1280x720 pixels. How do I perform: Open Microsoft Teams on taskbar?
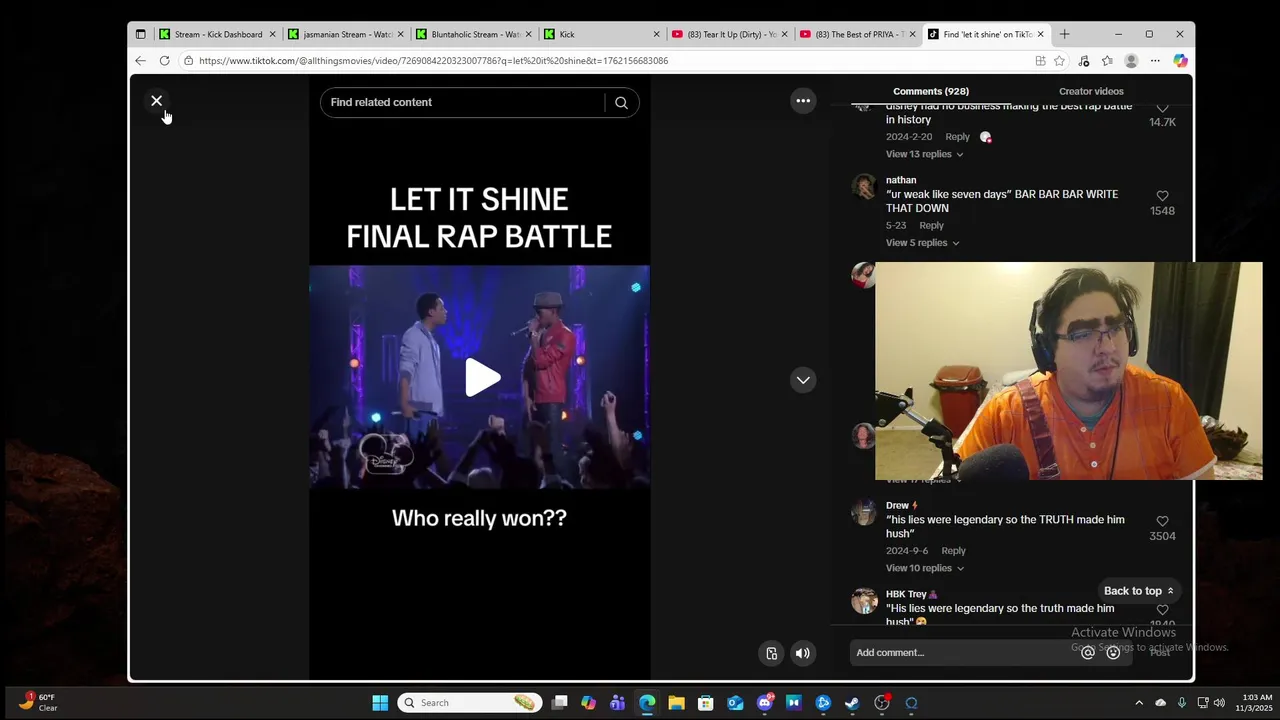pos(617,703)
